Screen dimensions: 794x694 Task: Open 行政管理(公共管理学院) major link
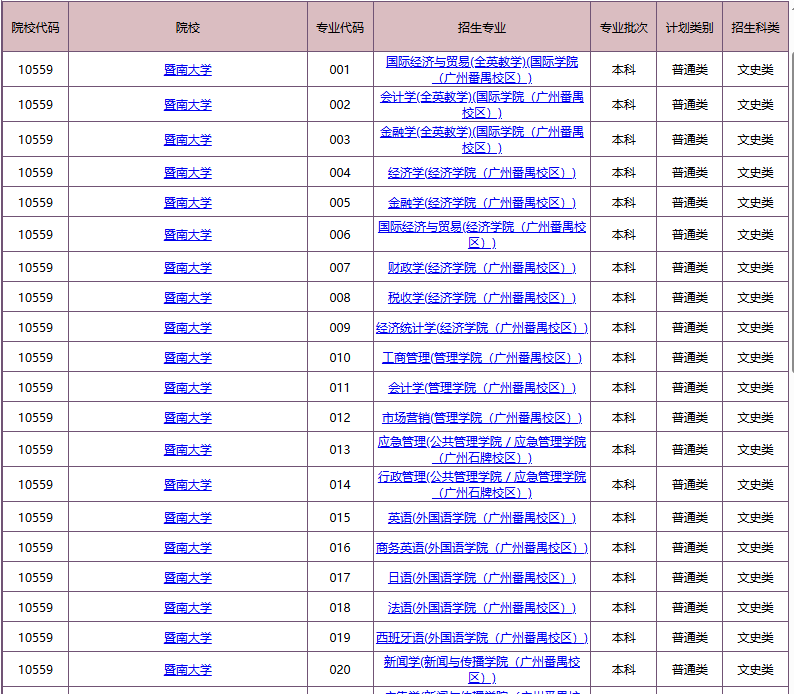482,484
